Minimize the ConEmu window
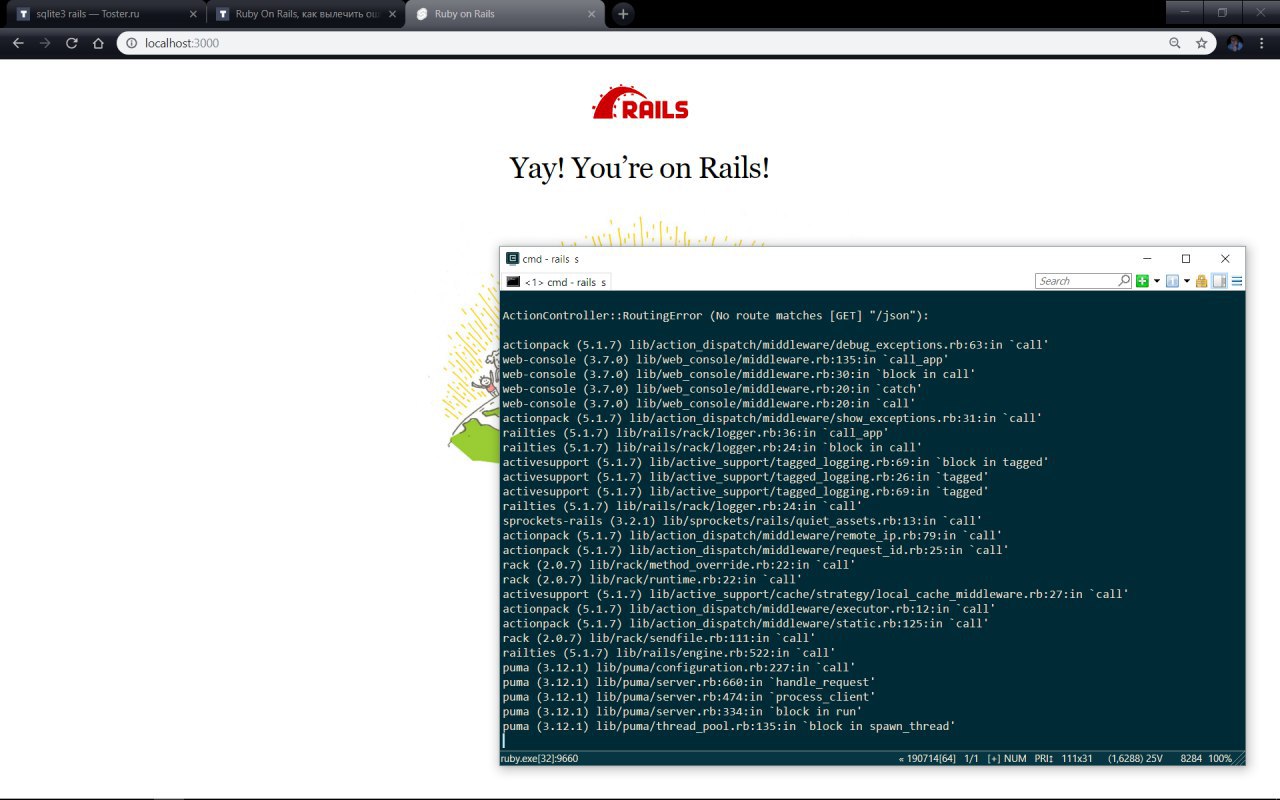The width and height of the screenshot is (1280, 800). (x=1147, y=258)
